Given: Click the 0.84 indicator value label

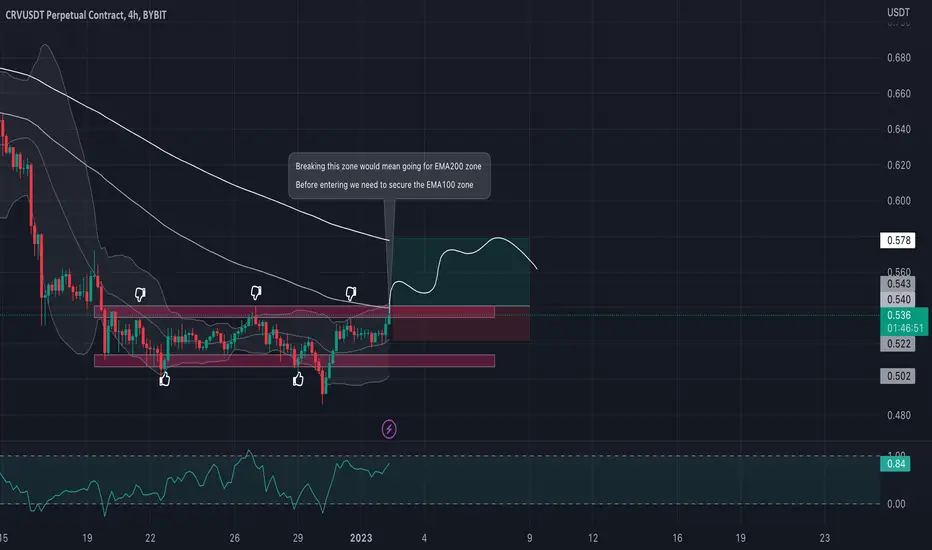Looking at the screenshot, I should [896, 464].
